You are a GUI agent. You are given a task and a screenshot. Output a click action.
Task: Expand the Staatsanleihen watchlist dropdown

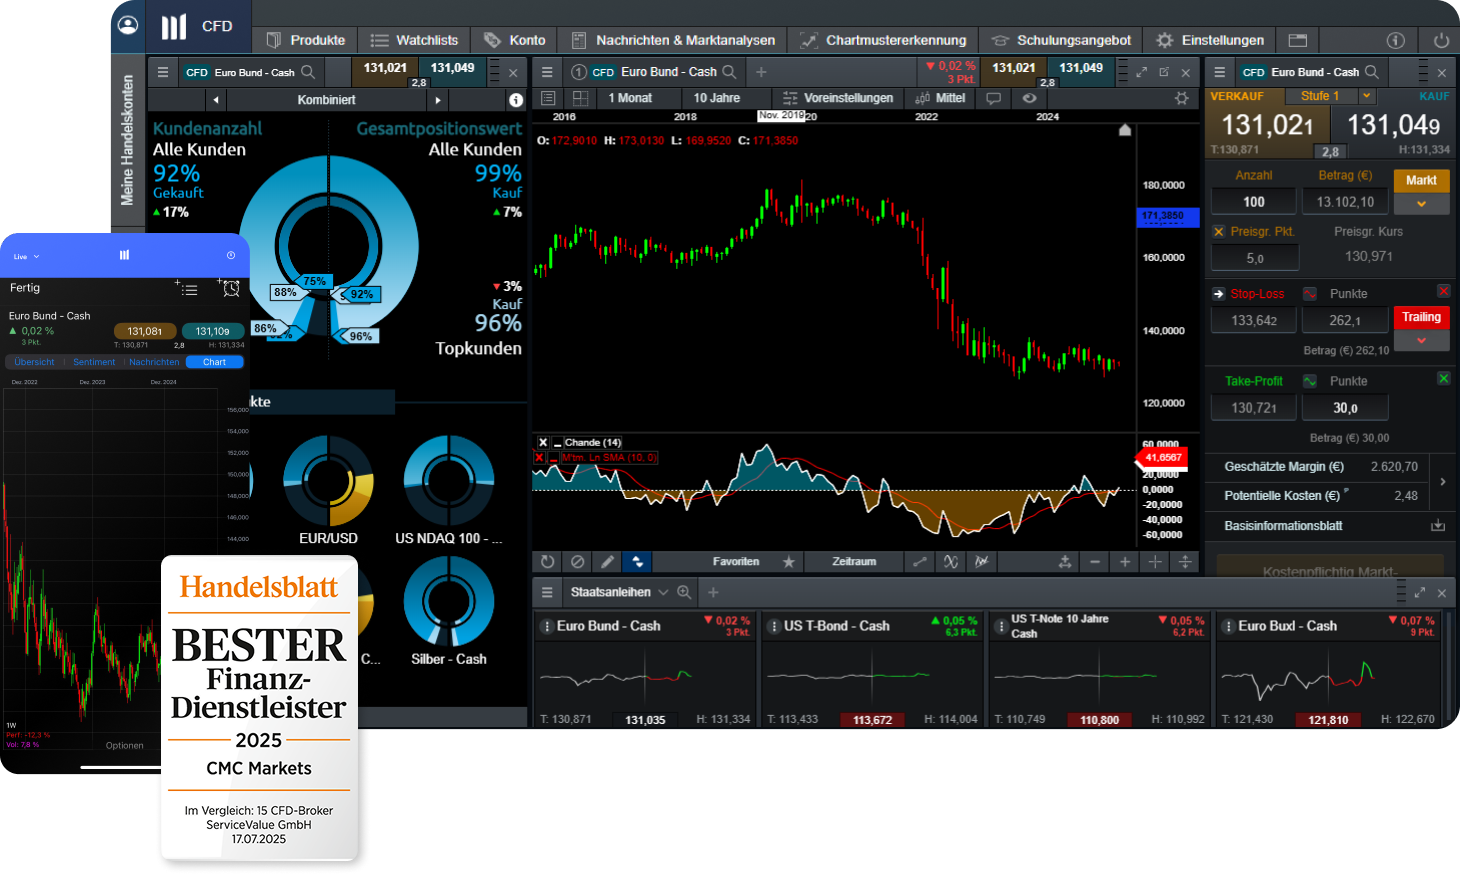point(663,592)
